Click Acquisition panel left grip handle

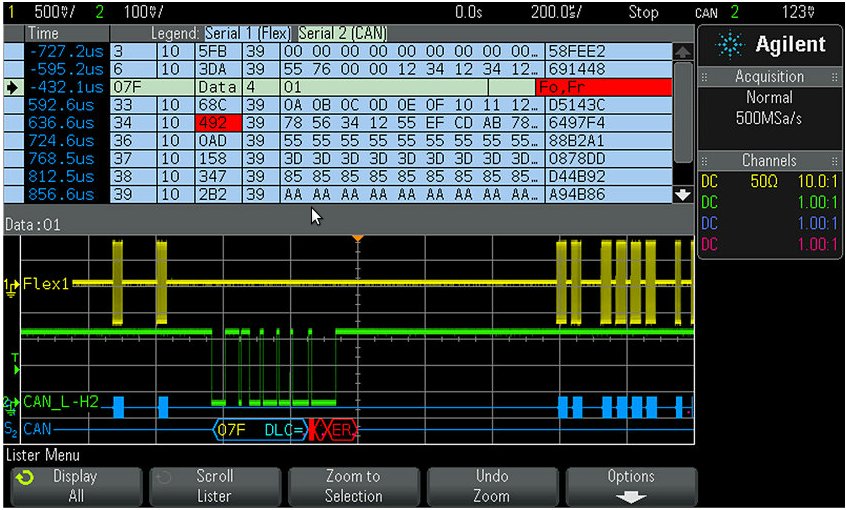[704, 77]
